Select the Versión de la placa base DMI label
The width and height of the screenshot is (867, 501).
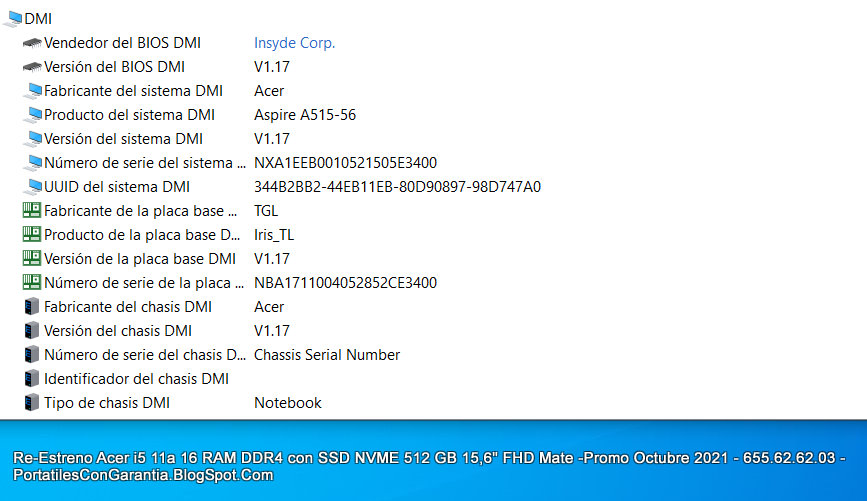(140, 259)
